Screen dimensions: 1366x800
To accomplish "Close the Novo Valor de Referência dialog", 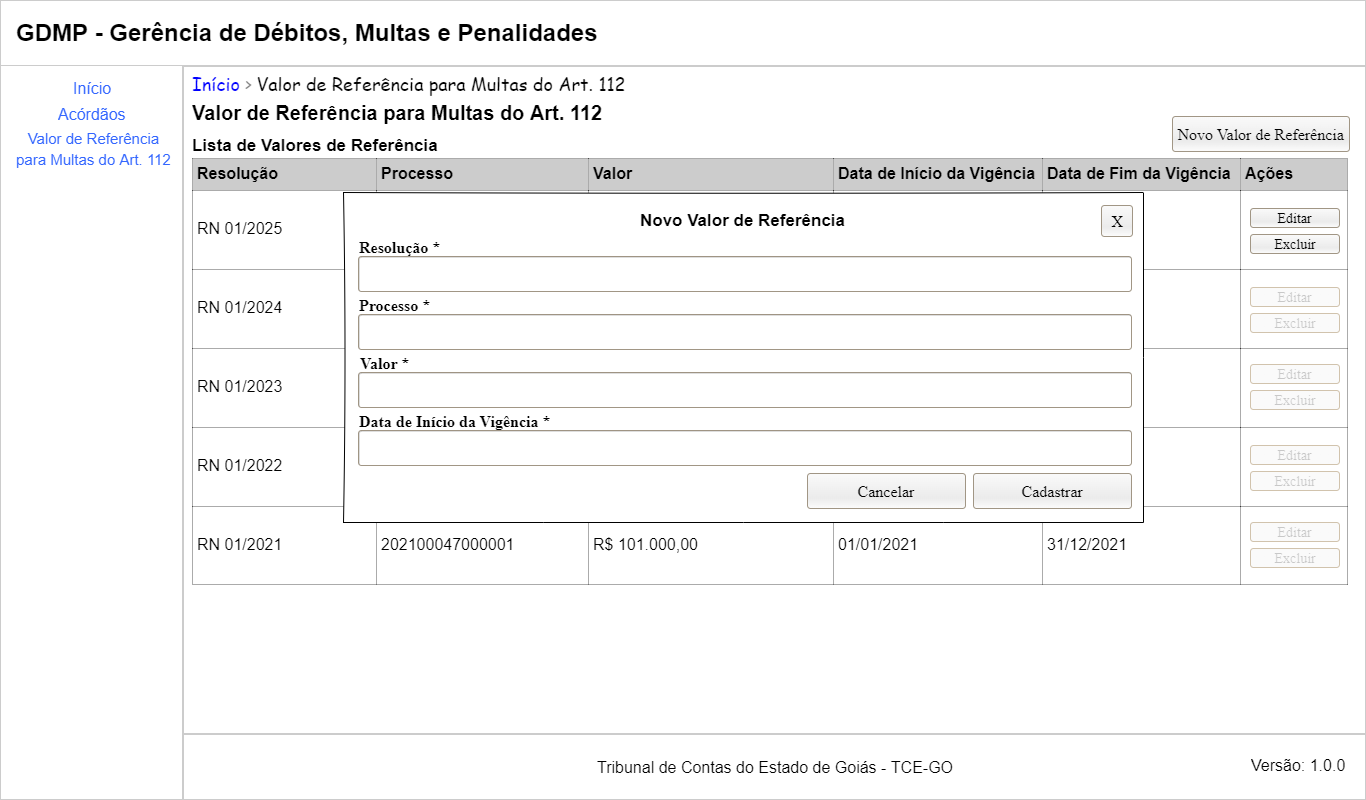I will pos(1117,221).
